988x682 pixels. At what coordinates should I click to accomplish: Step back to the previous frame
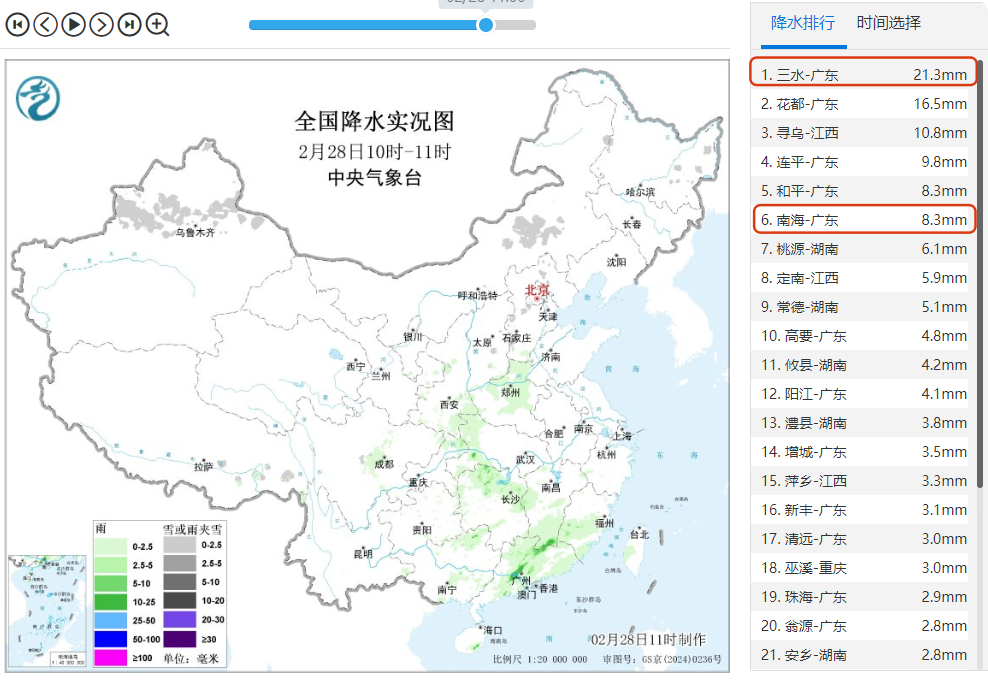(x=45, y=24)
